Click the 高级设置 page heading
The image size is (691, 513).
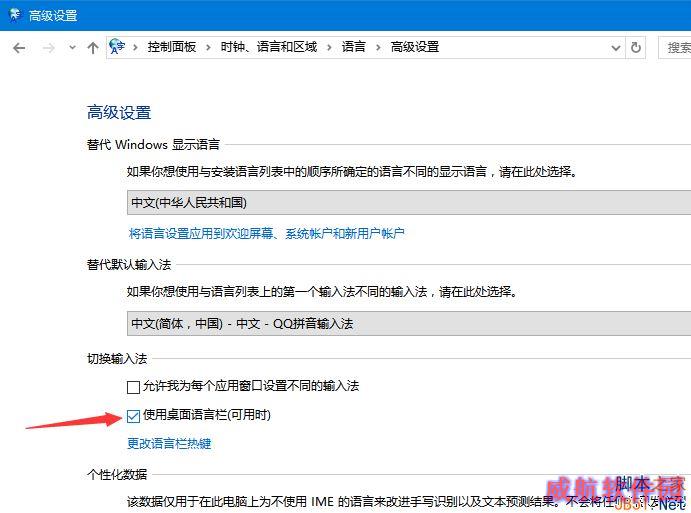click(119, 112)
